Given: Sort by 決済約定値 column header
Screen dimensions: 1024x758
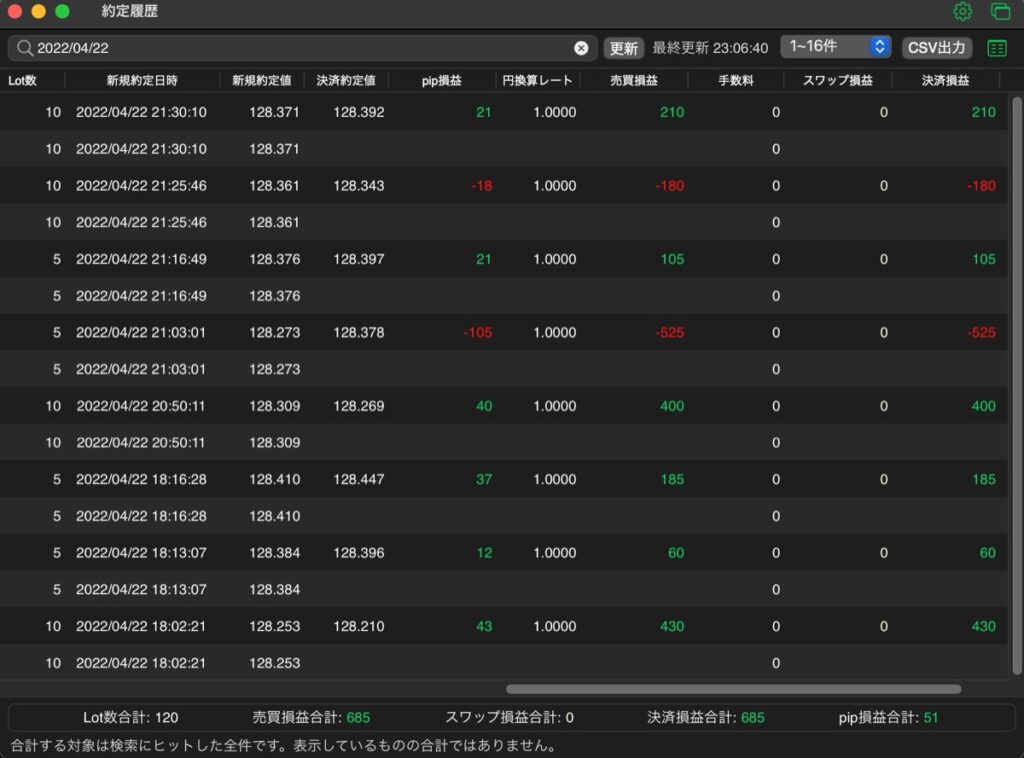Looking at the screenshot, I should tap(345, 80).
